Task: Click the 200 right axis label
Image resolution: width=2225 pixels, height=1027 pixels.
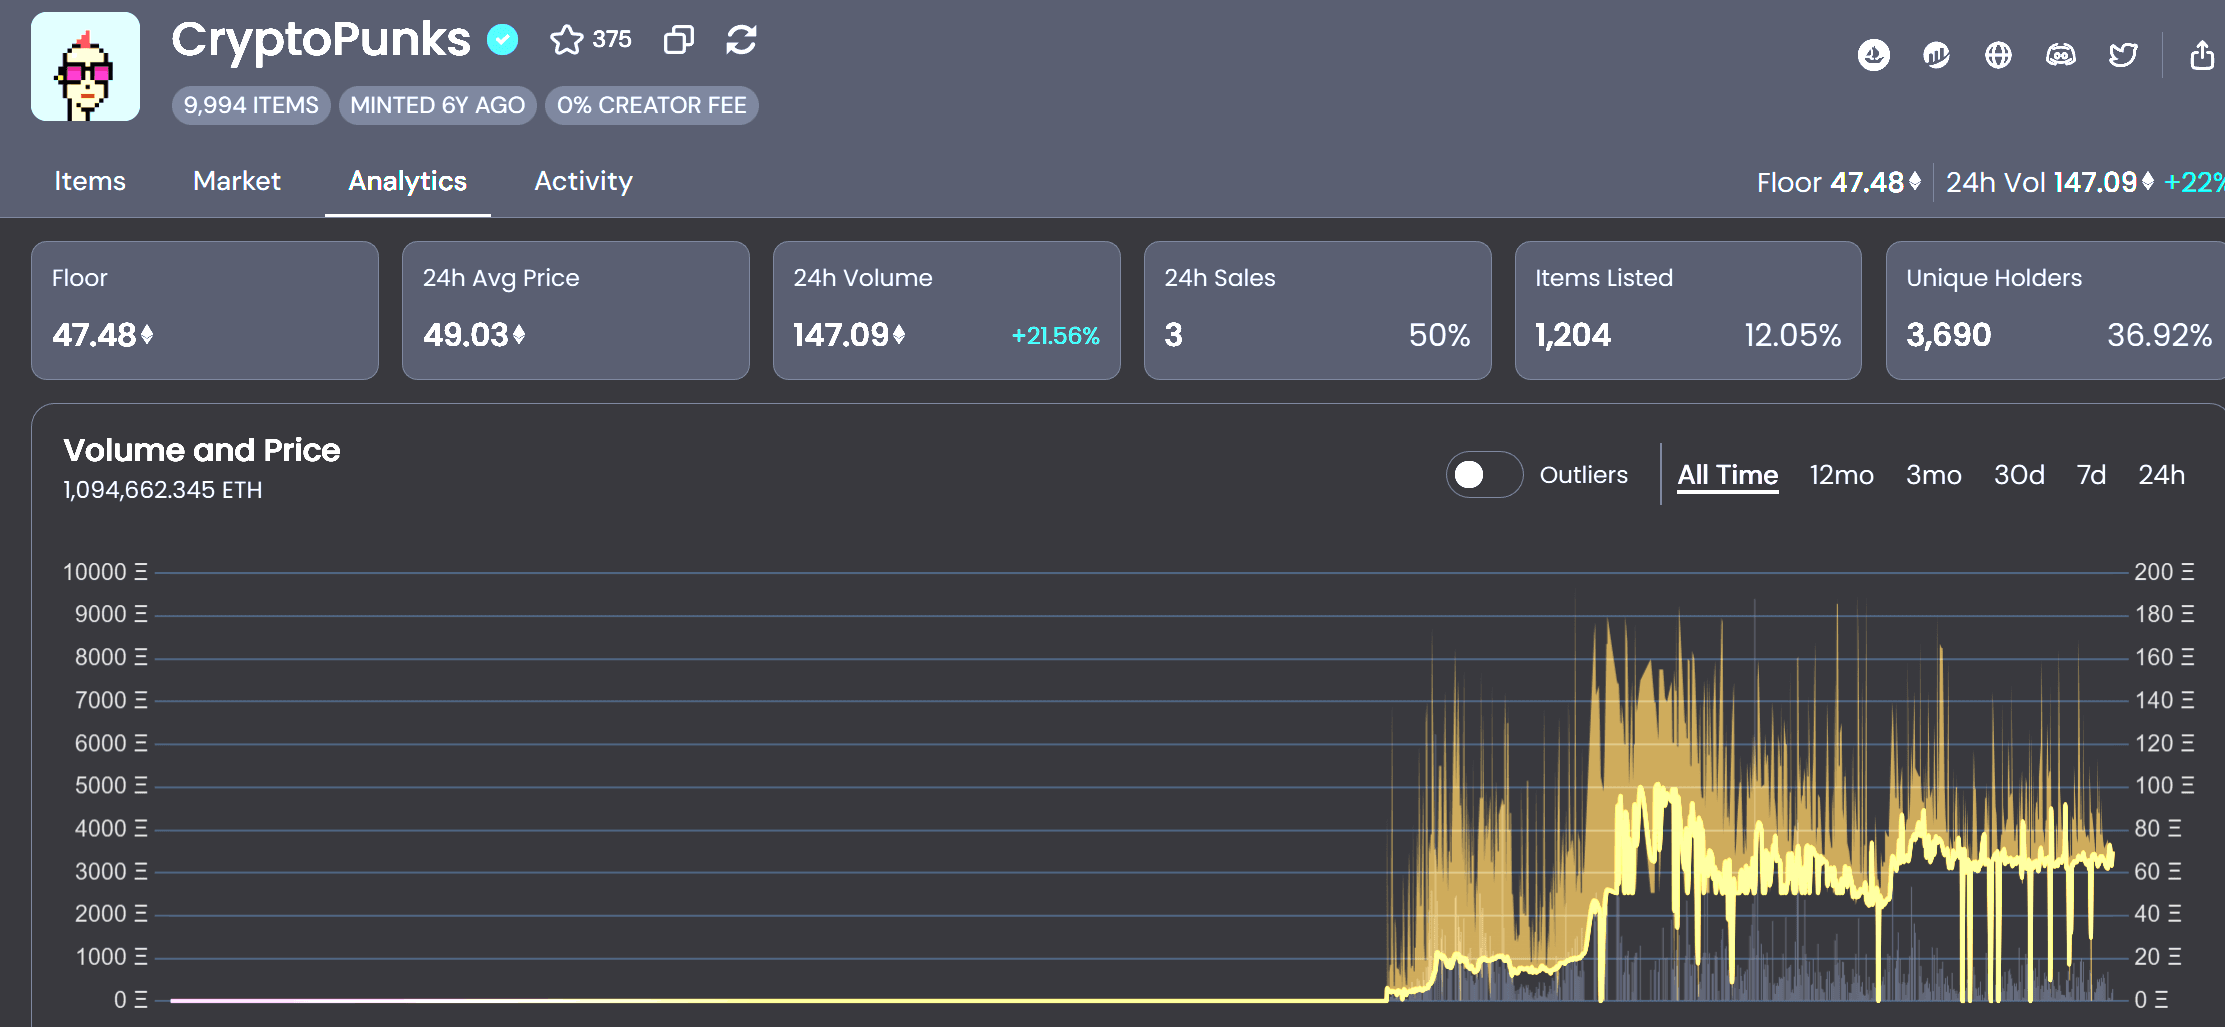Action: [2164, 572]
